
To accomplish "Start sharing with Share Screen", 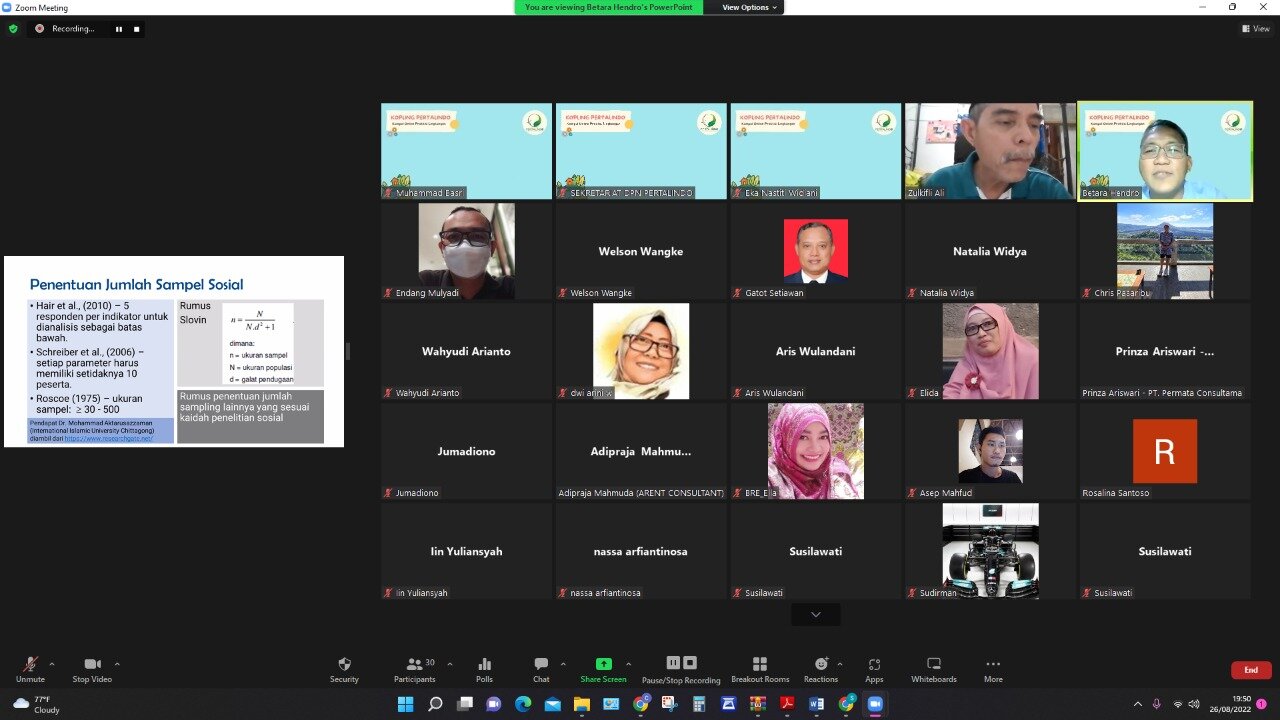I will pyautogui.click(x=603, y=669).
